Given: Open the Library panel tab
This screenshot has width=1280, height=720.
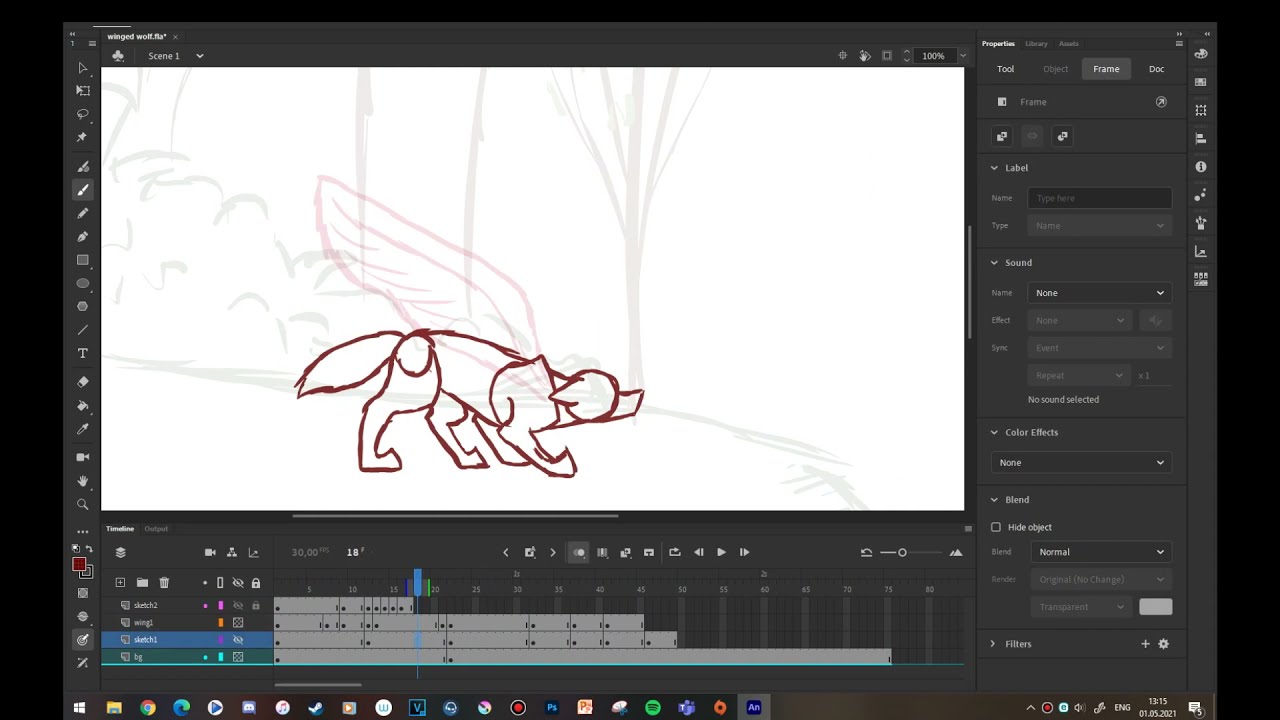Looking at the screenshot, I should [1036, 44].
